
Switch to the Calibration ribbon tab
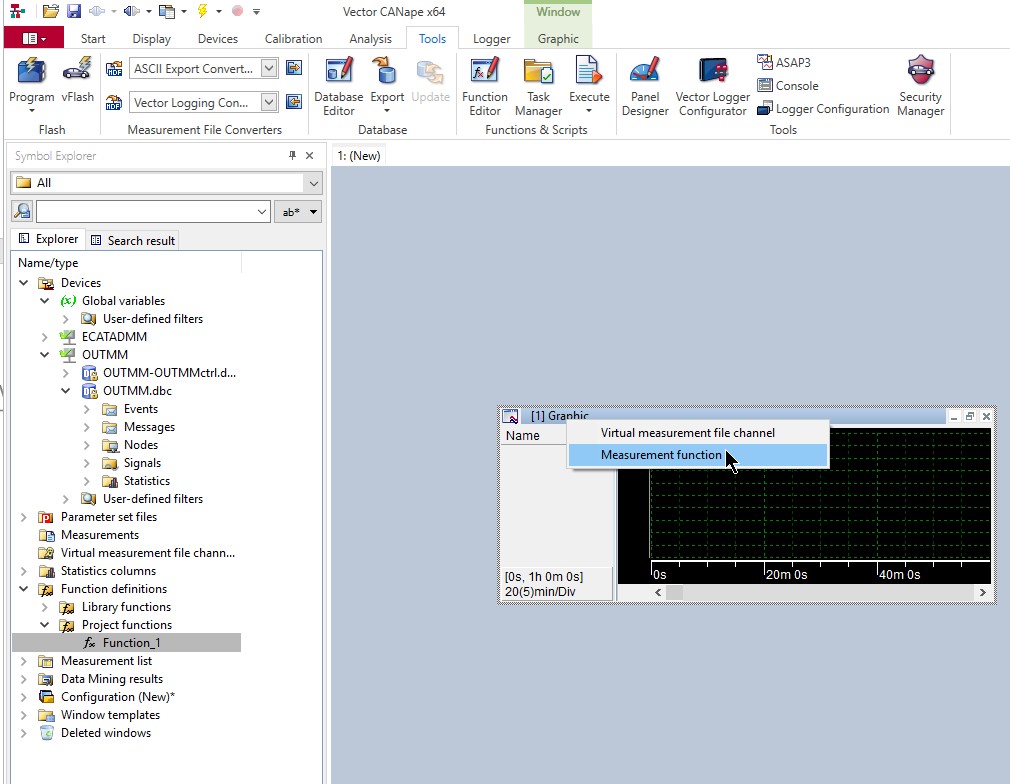click(x=293, y=39)
